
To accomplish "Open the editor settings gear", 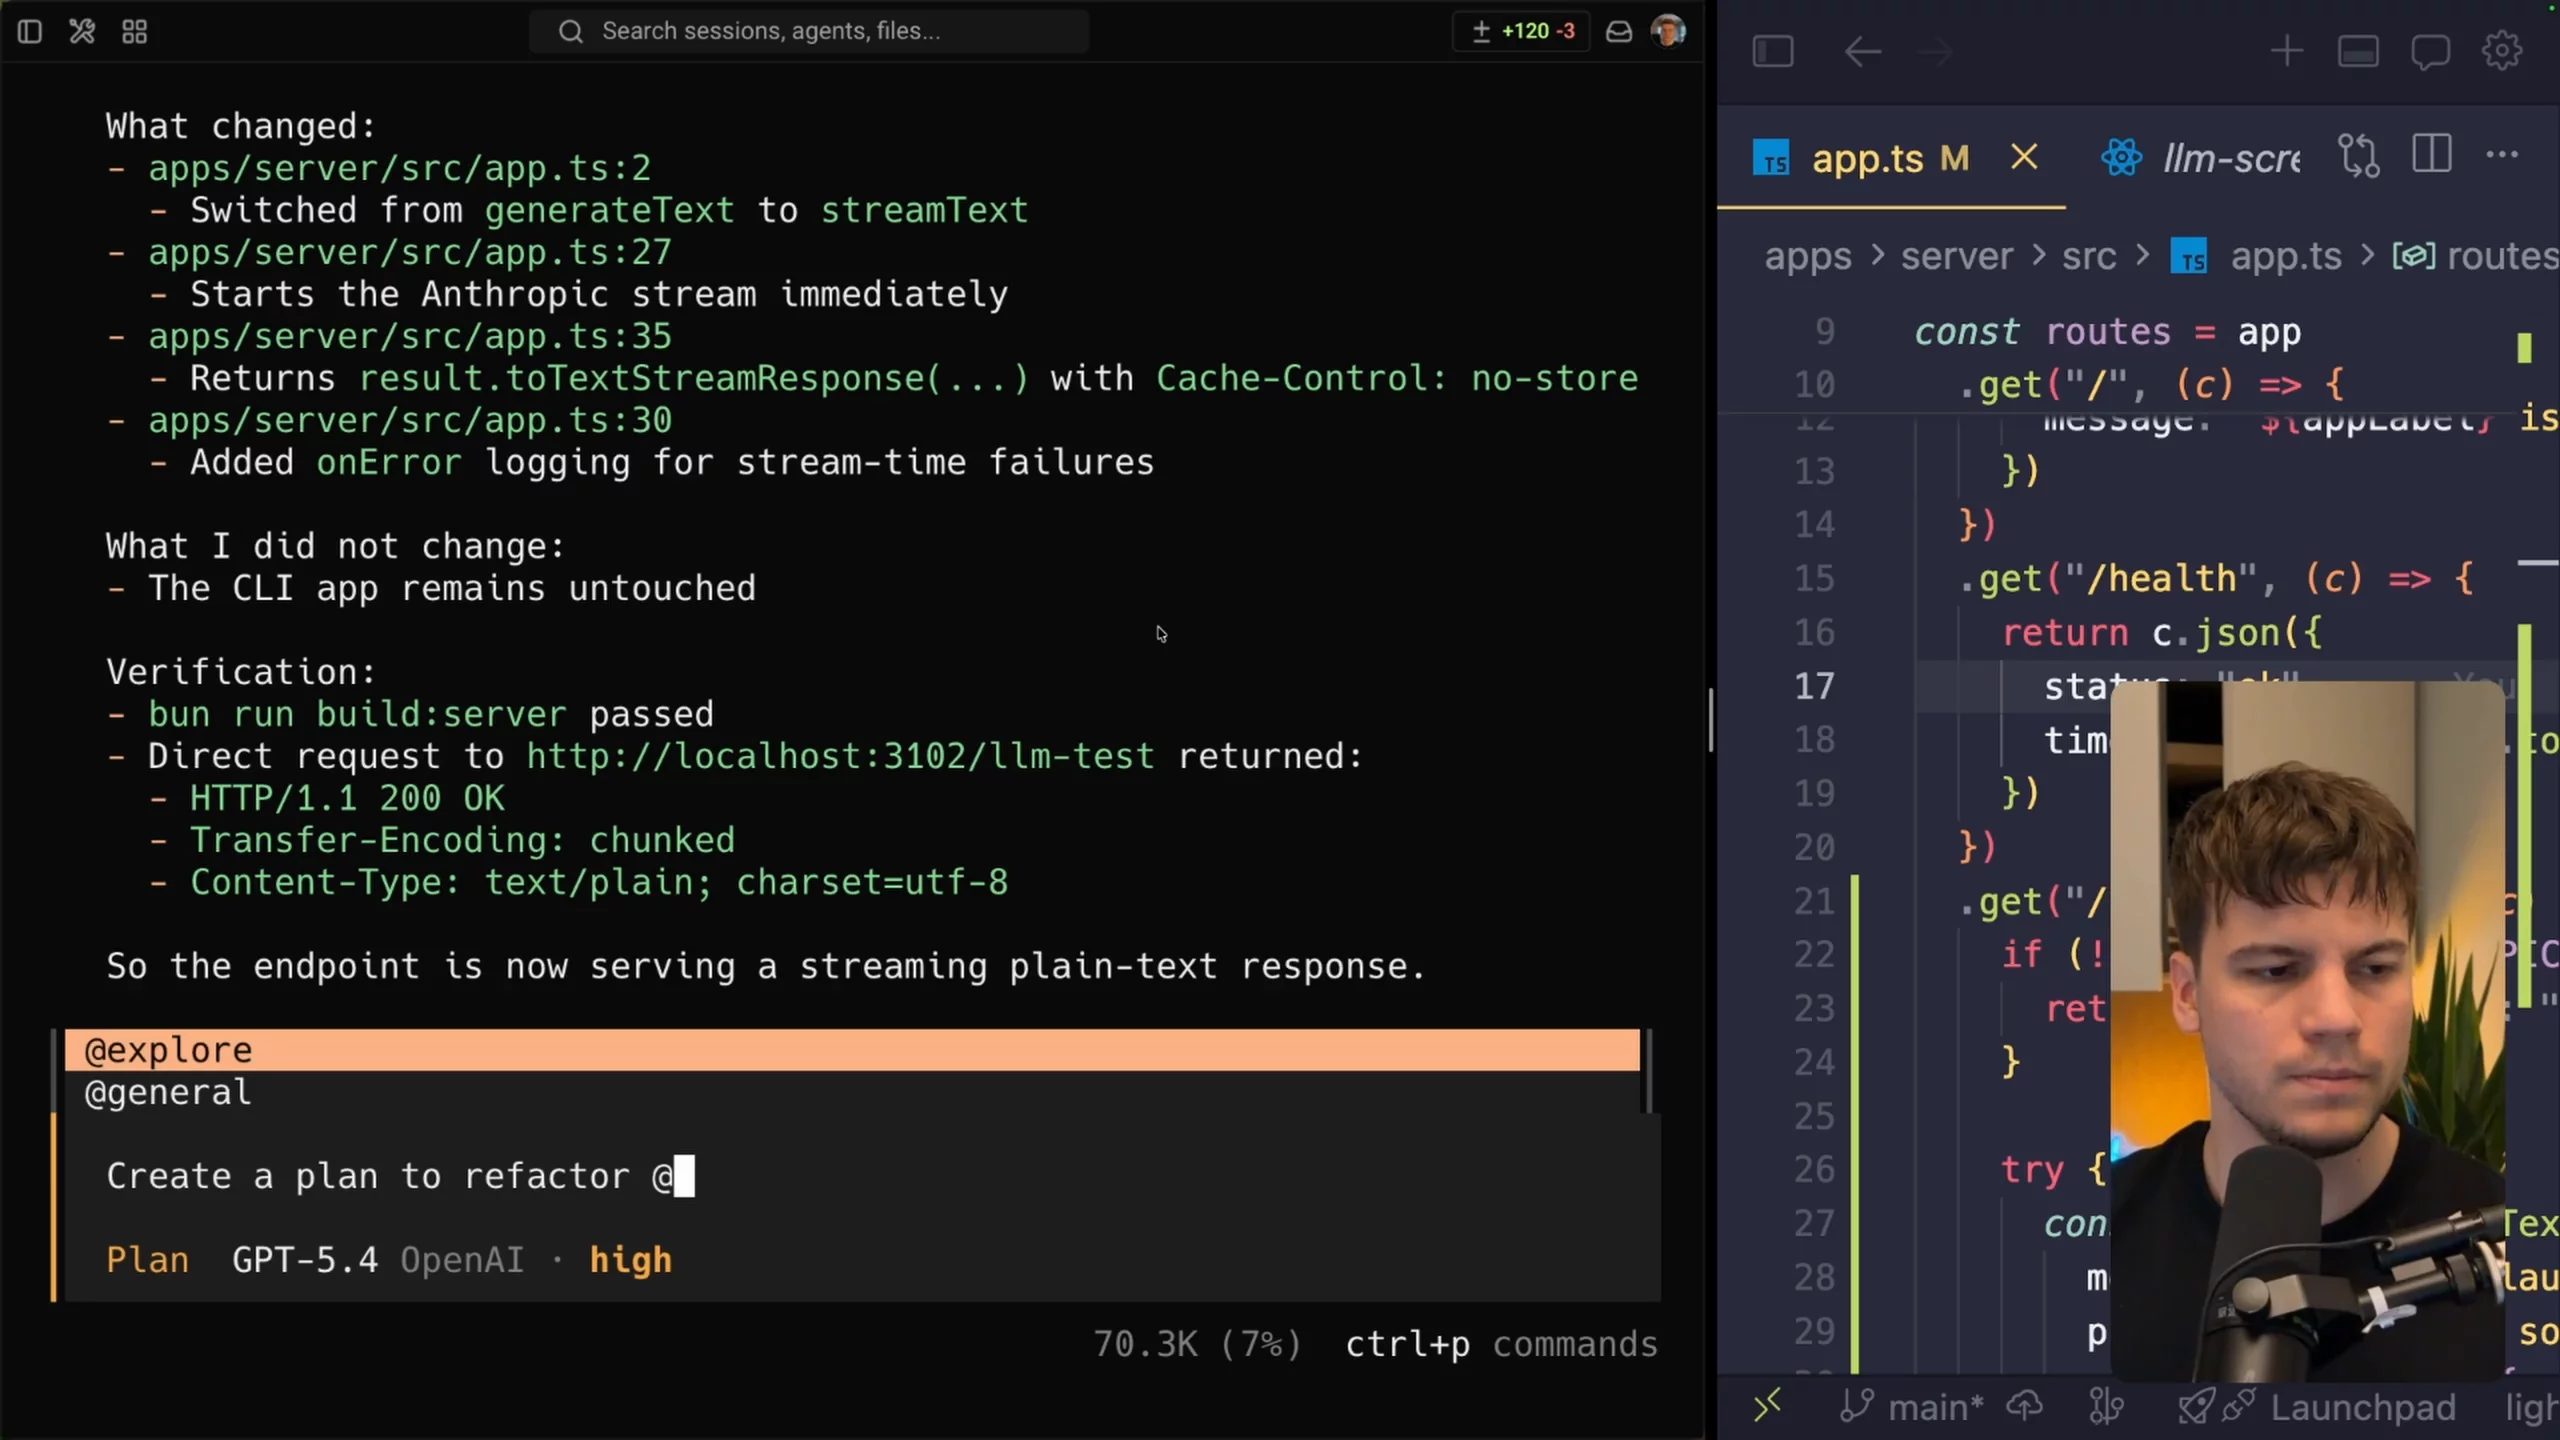I will [2502, 51].
